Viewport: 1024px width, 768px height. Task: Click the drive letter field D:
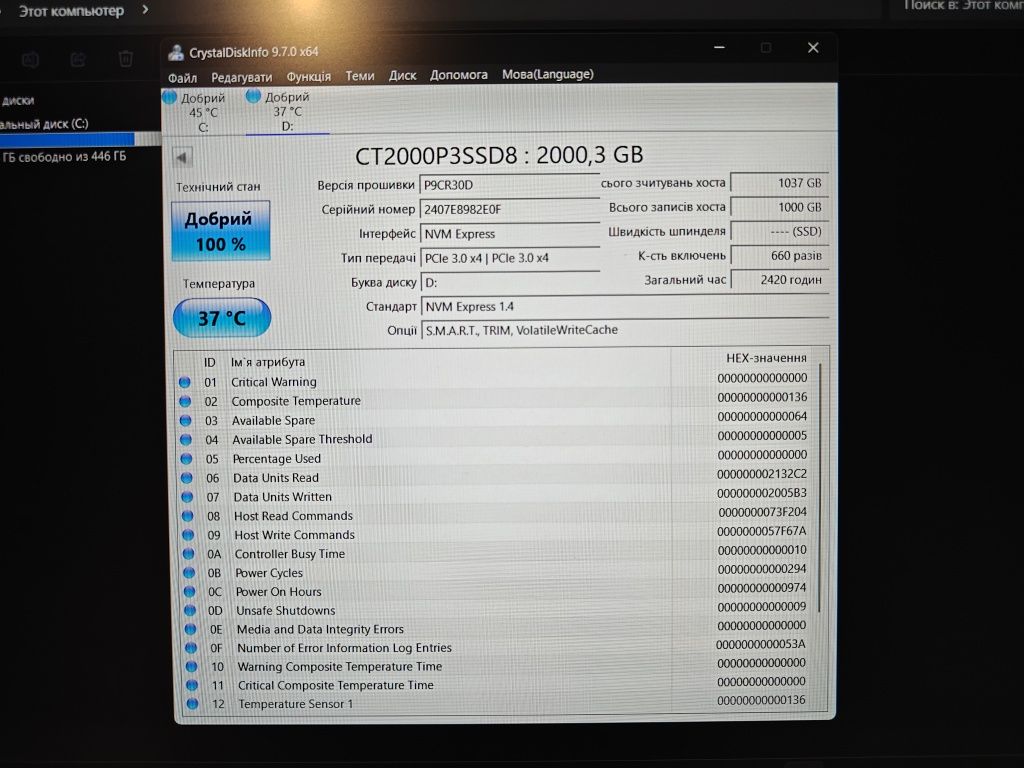pos(509,282)
